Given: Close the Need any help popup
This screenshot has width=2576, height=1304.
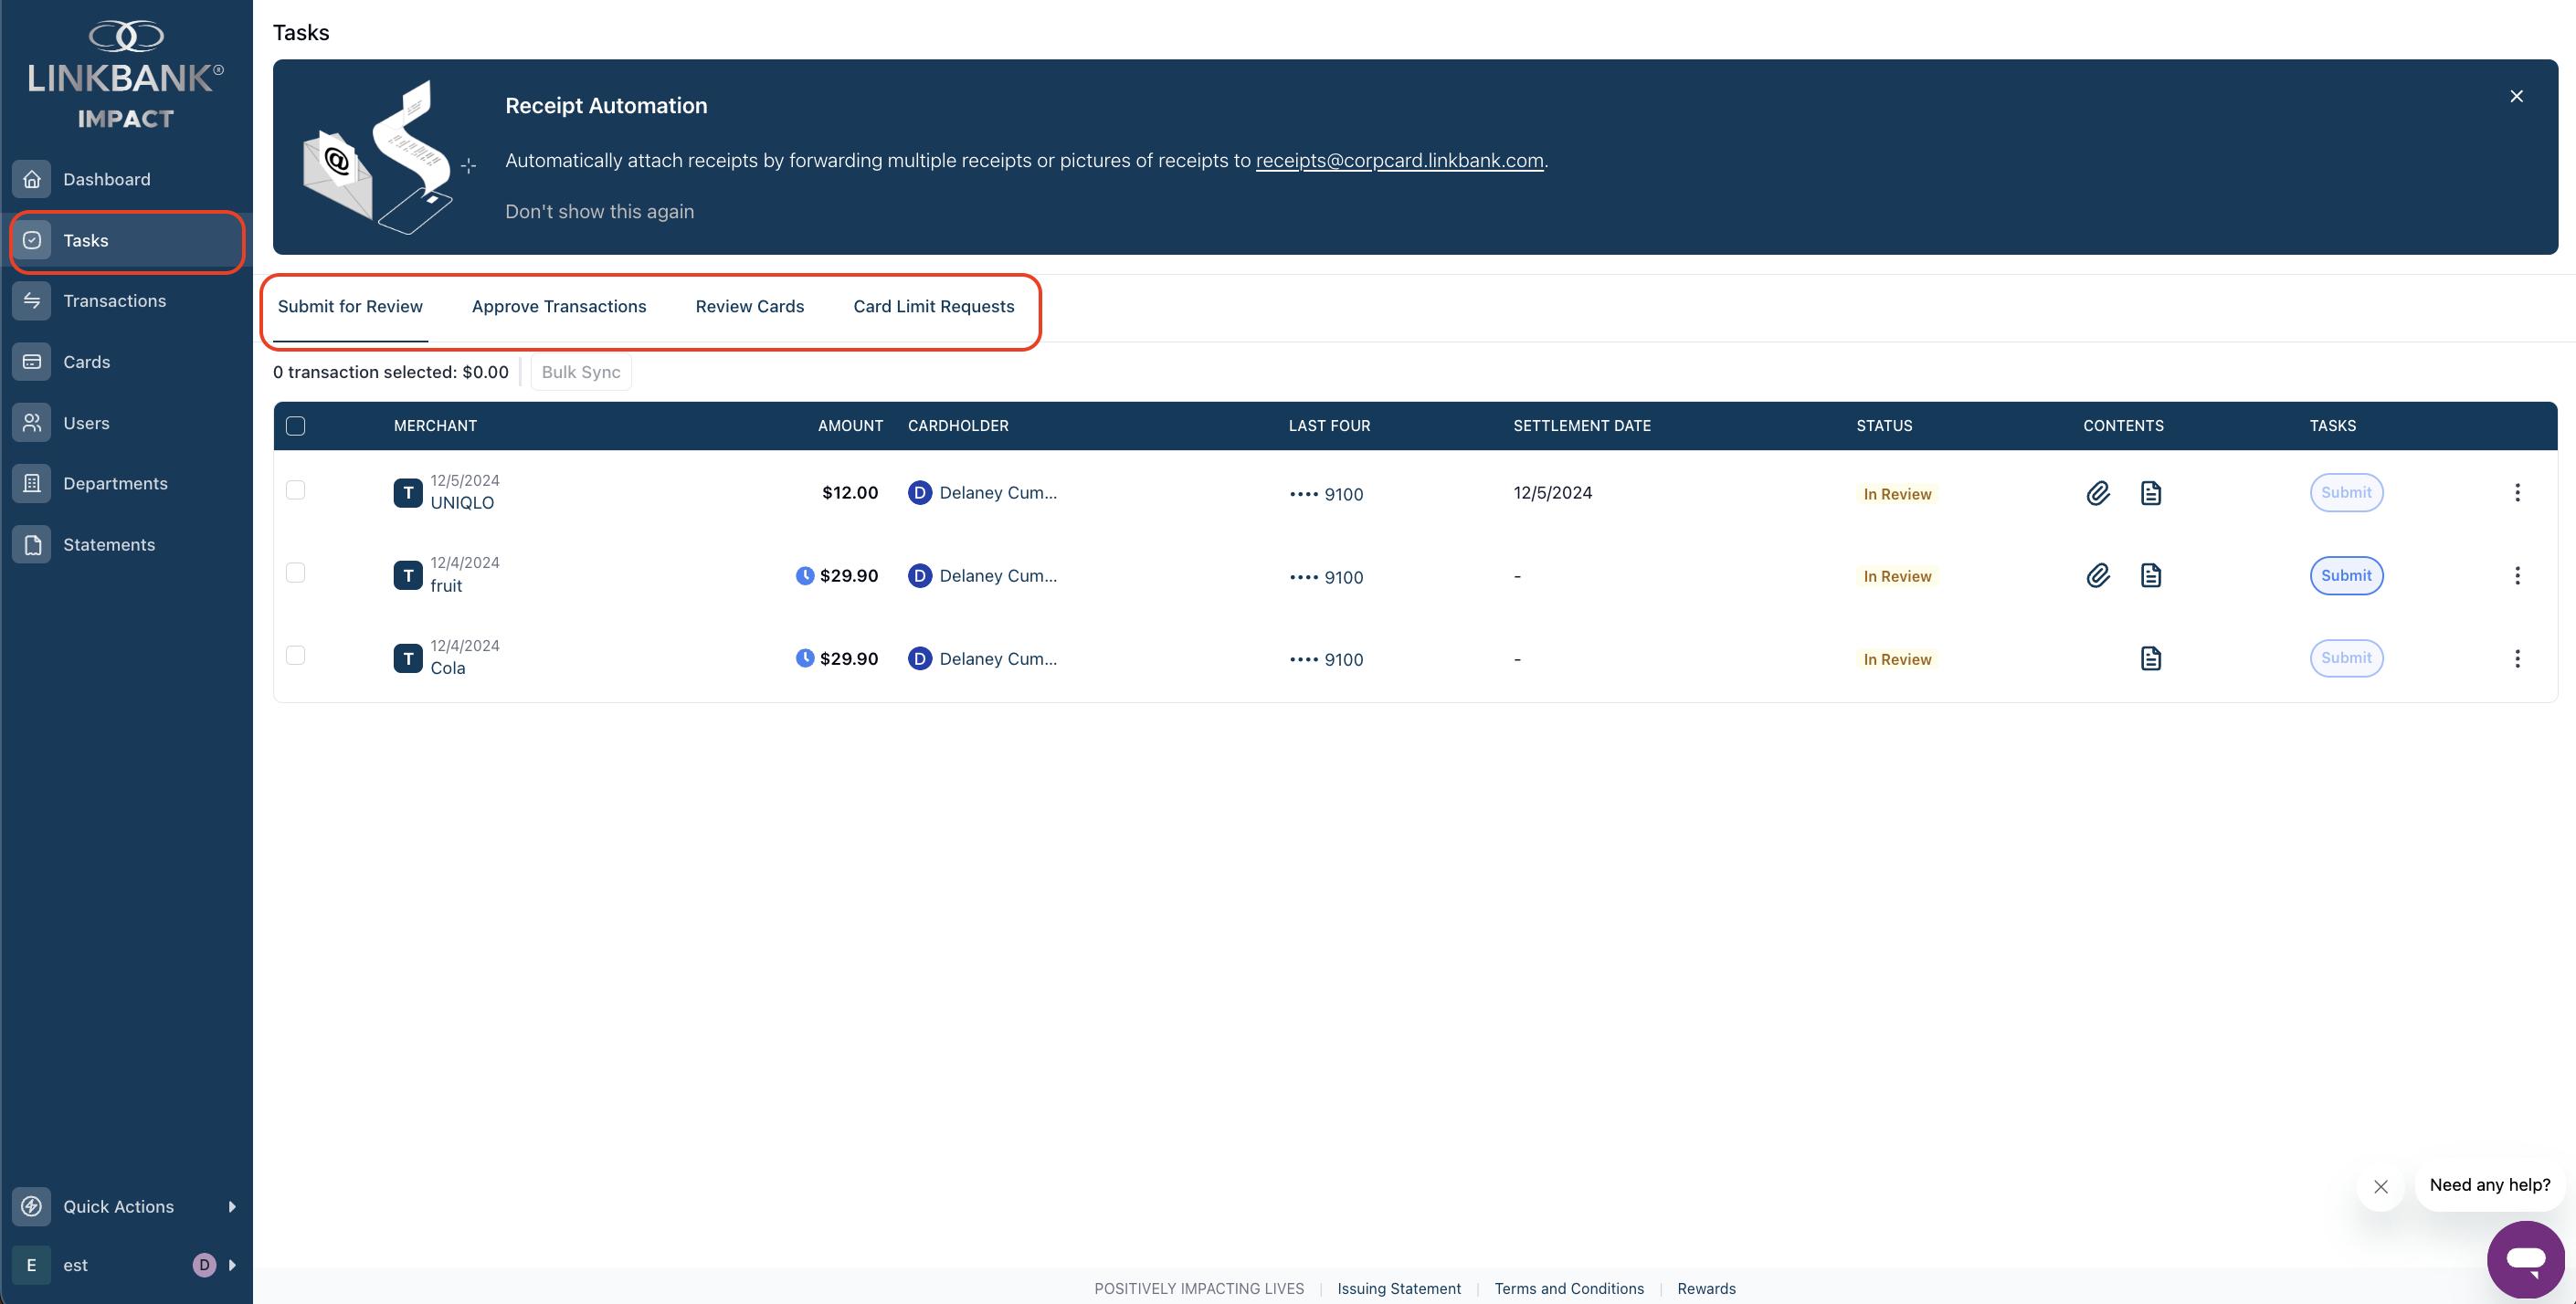Looking at the screenshot, I should [x=2380, y=1187].
